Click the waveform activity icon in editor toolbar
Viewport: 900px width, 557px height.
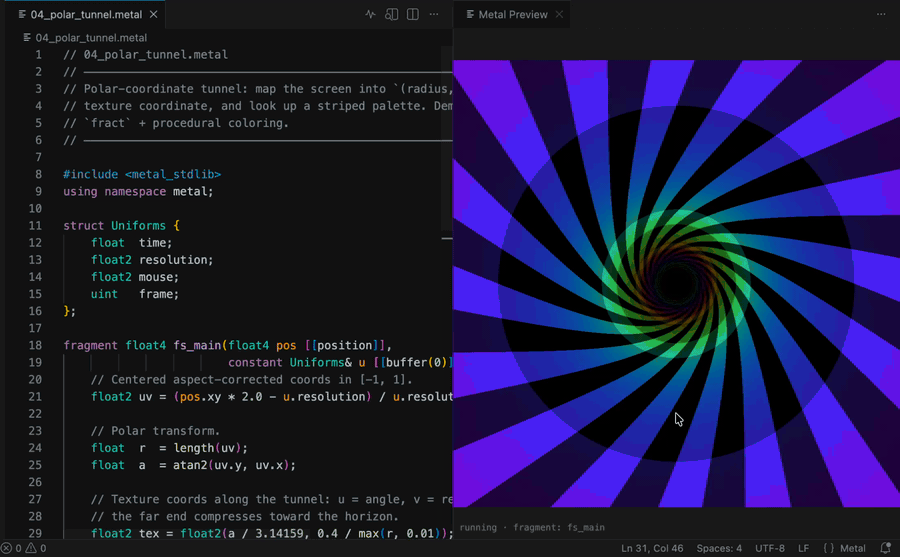click(x=370, y=14)
